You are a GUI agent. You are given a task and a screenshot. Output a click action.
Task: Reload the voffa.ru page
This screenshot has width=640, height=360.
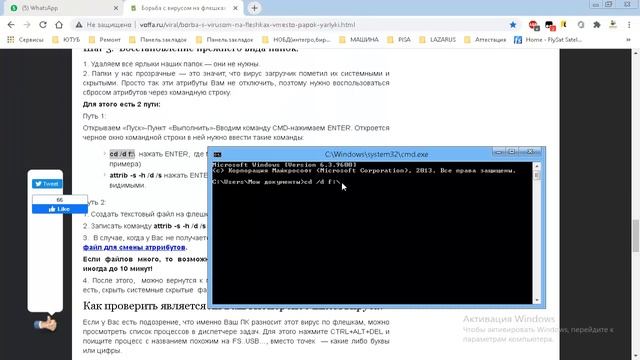43,25
